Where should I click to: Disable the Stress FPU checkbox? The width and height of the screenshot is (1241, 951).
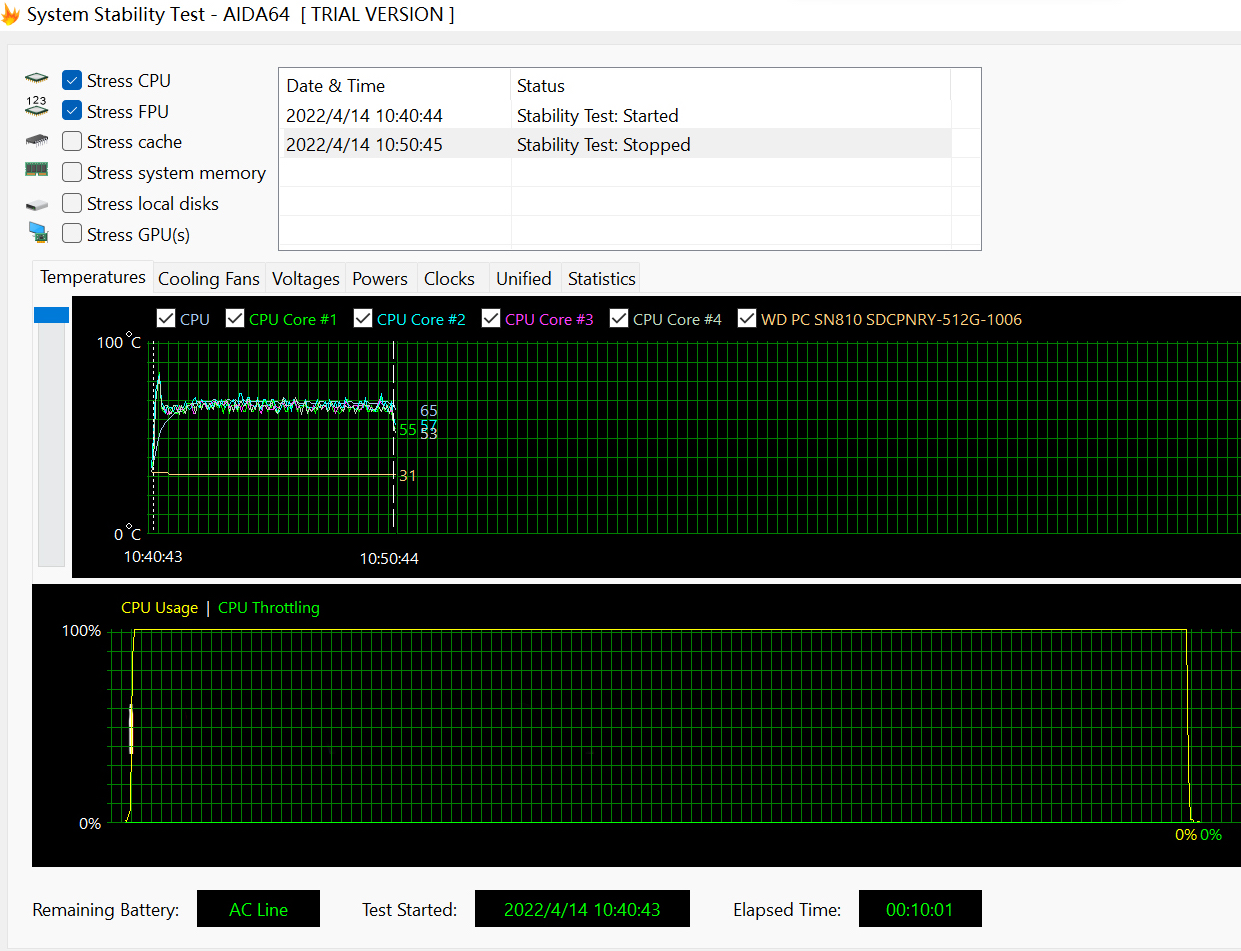tap(72, 111)
